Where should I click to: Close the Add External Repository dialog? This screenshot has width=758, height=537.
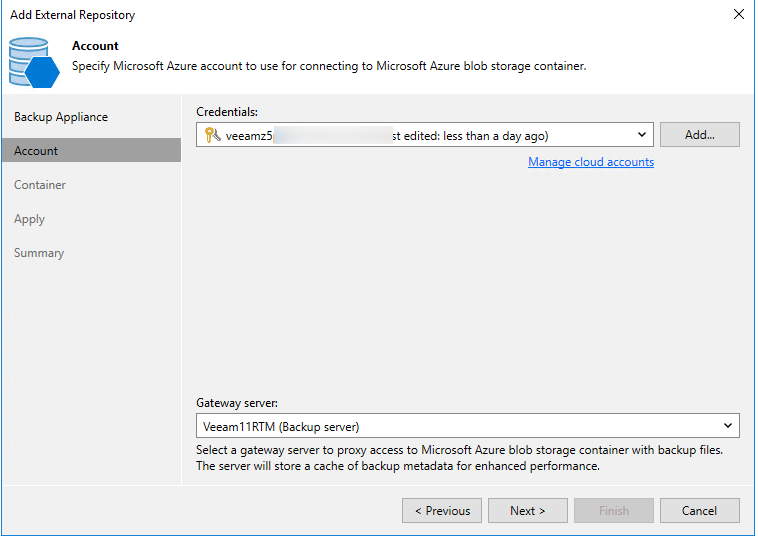point(738,15)
